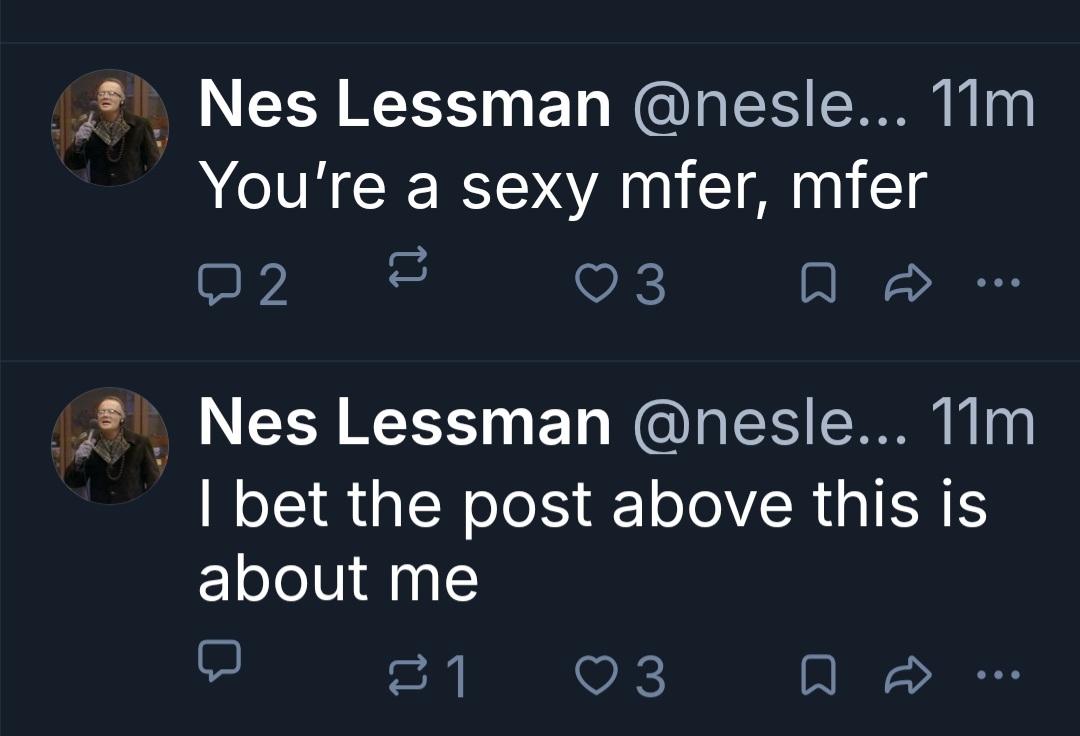
Task: Click the @nesle handle on first post
Action: (768, 104)
